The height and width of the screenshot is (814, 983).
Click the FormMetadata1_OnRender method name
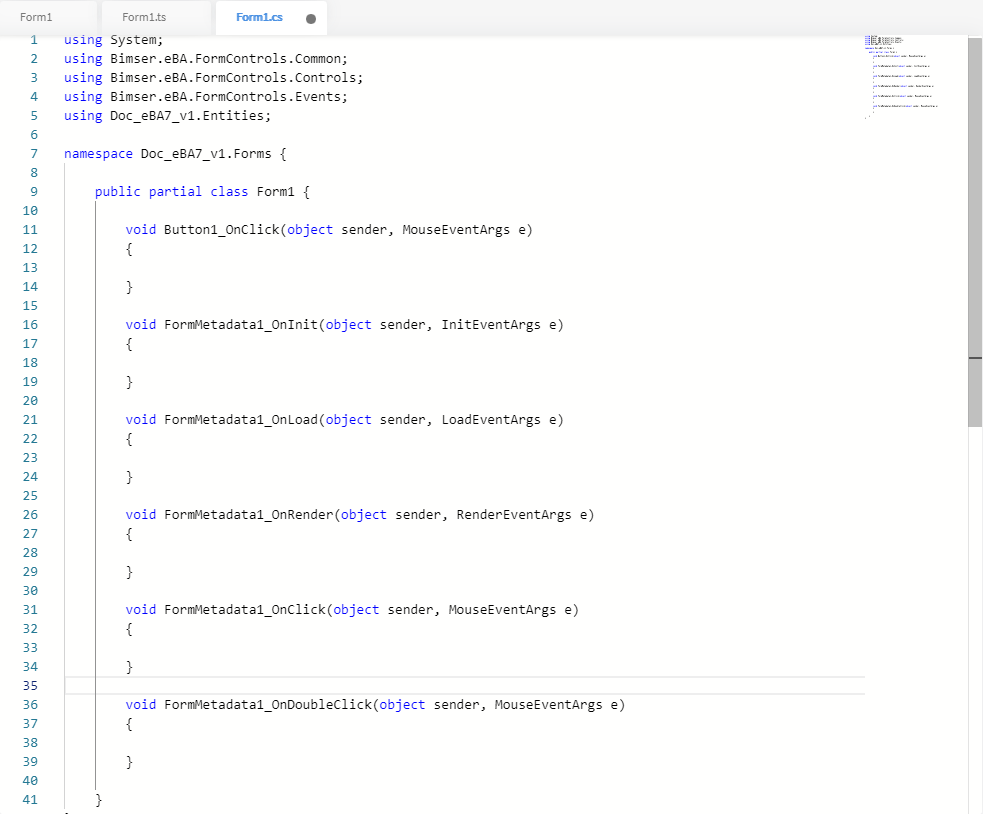tap(248, 514)
